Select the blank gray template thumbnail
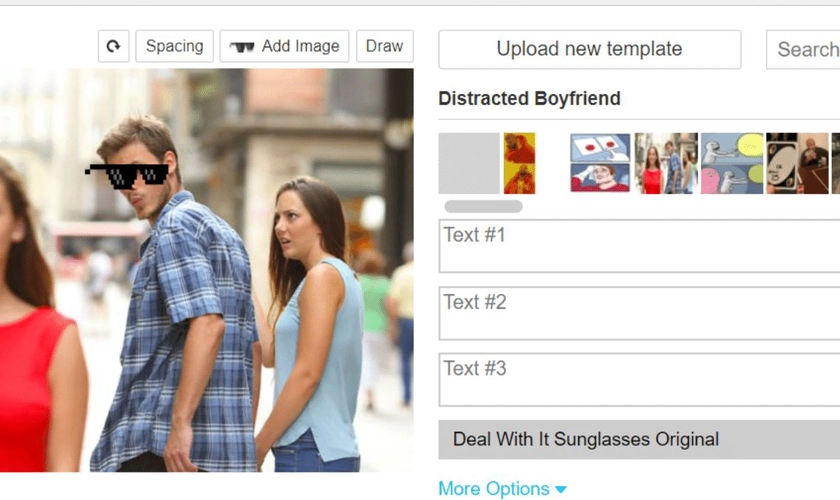The height and width of the screenshot is (500, 840). (469, 163)
